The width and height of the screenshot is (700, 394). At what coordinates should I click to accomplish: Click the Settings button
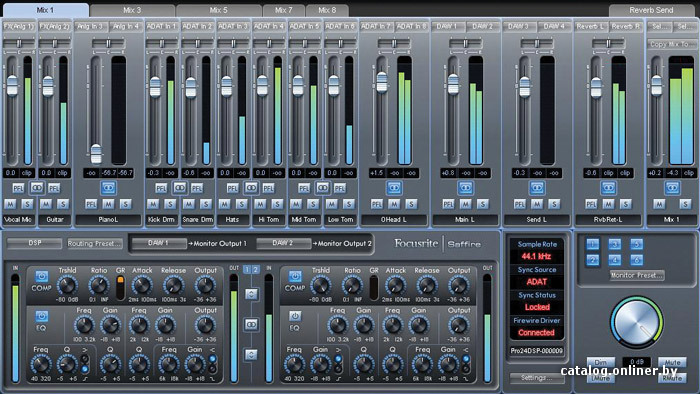point(536,378)
